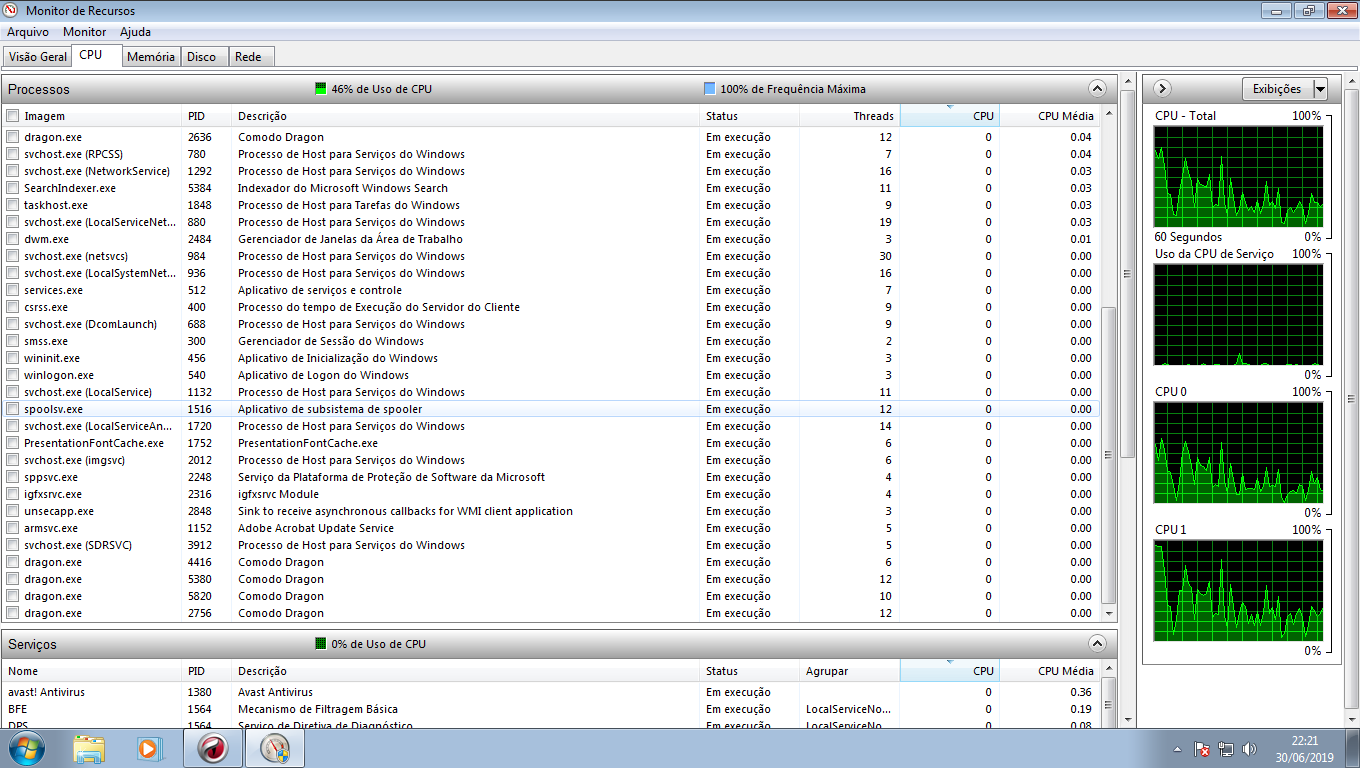Sort processes by CPU Média header
This screenshot has width=1360, height=768.
1049,116
